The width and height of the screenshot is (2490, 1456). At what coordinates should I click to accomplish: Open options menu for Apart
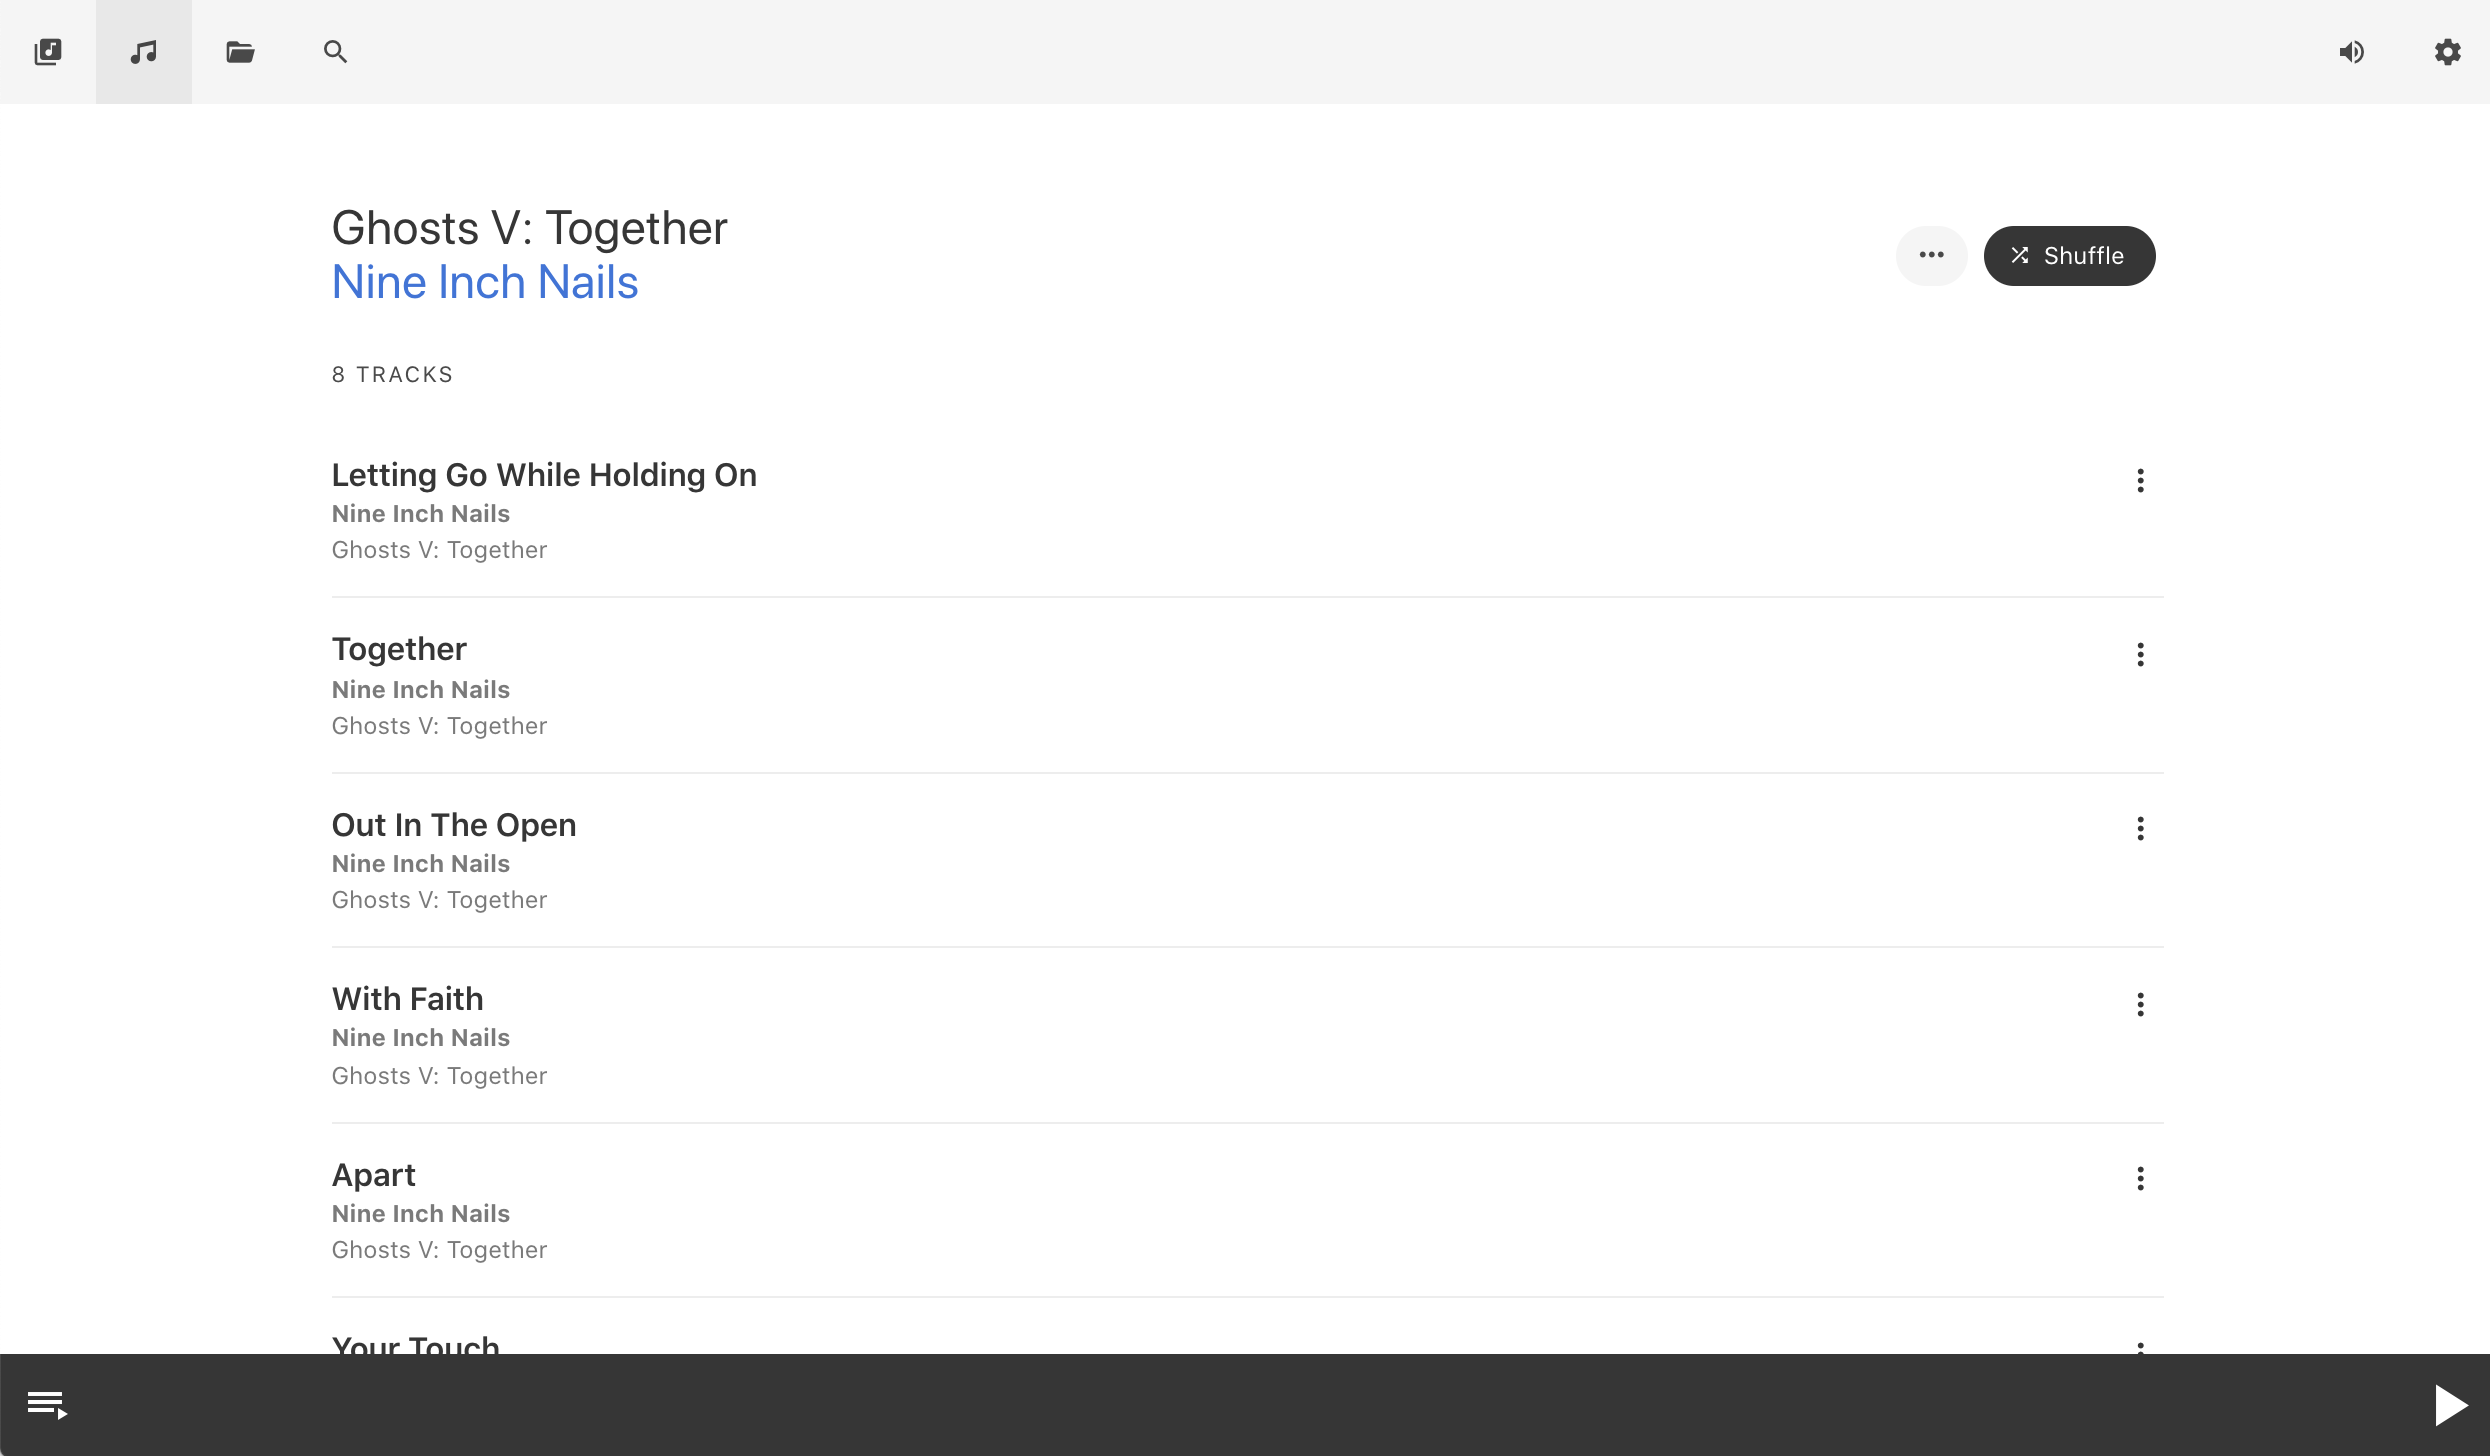[2140, 1178]
